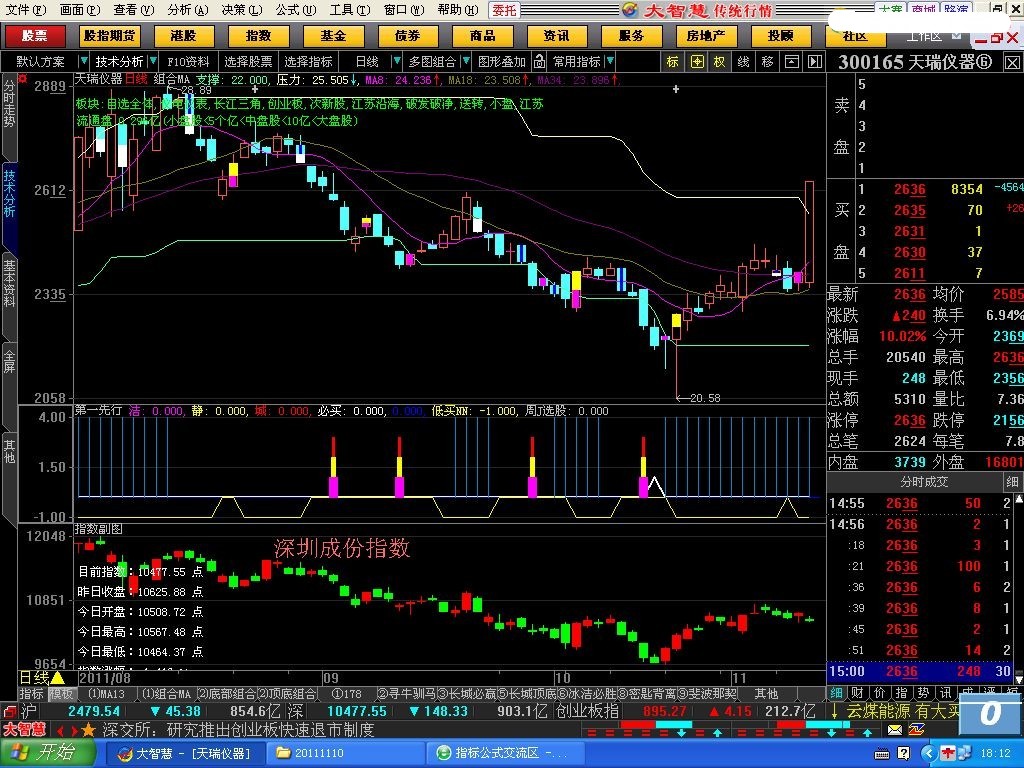Click 选择指标 in the toolbar
The width and height of the screenshot is (1024, 768).
308,62
